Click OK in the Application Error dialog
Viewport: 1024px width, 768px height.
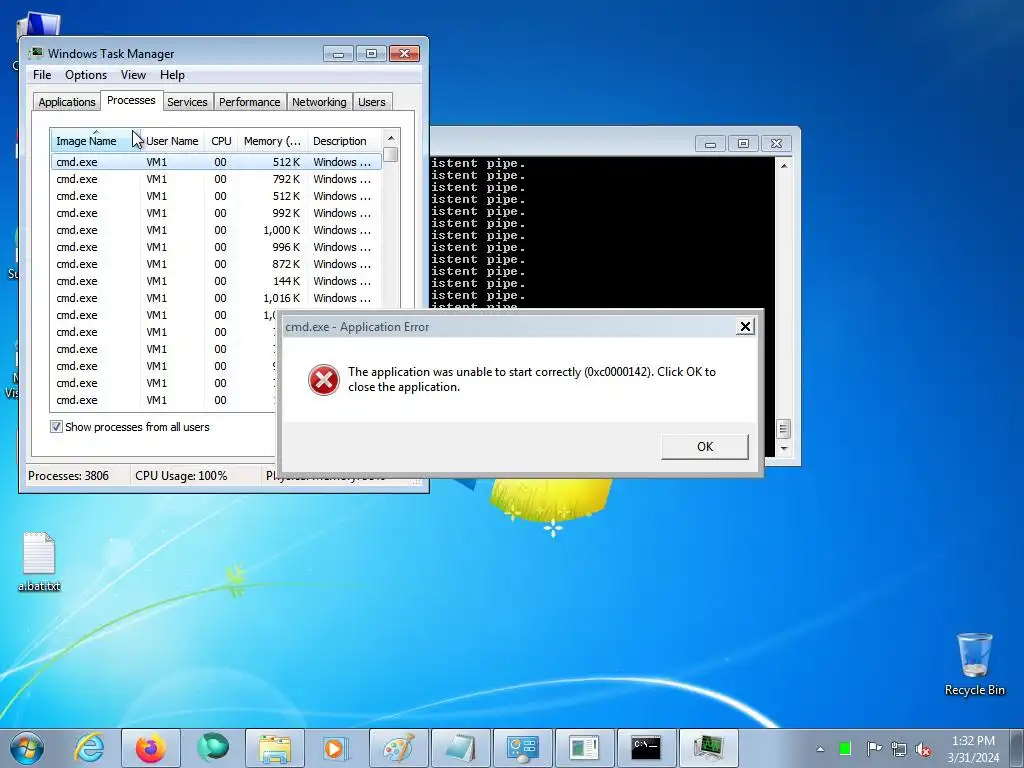pyautogui.click(x=705, y=447)
